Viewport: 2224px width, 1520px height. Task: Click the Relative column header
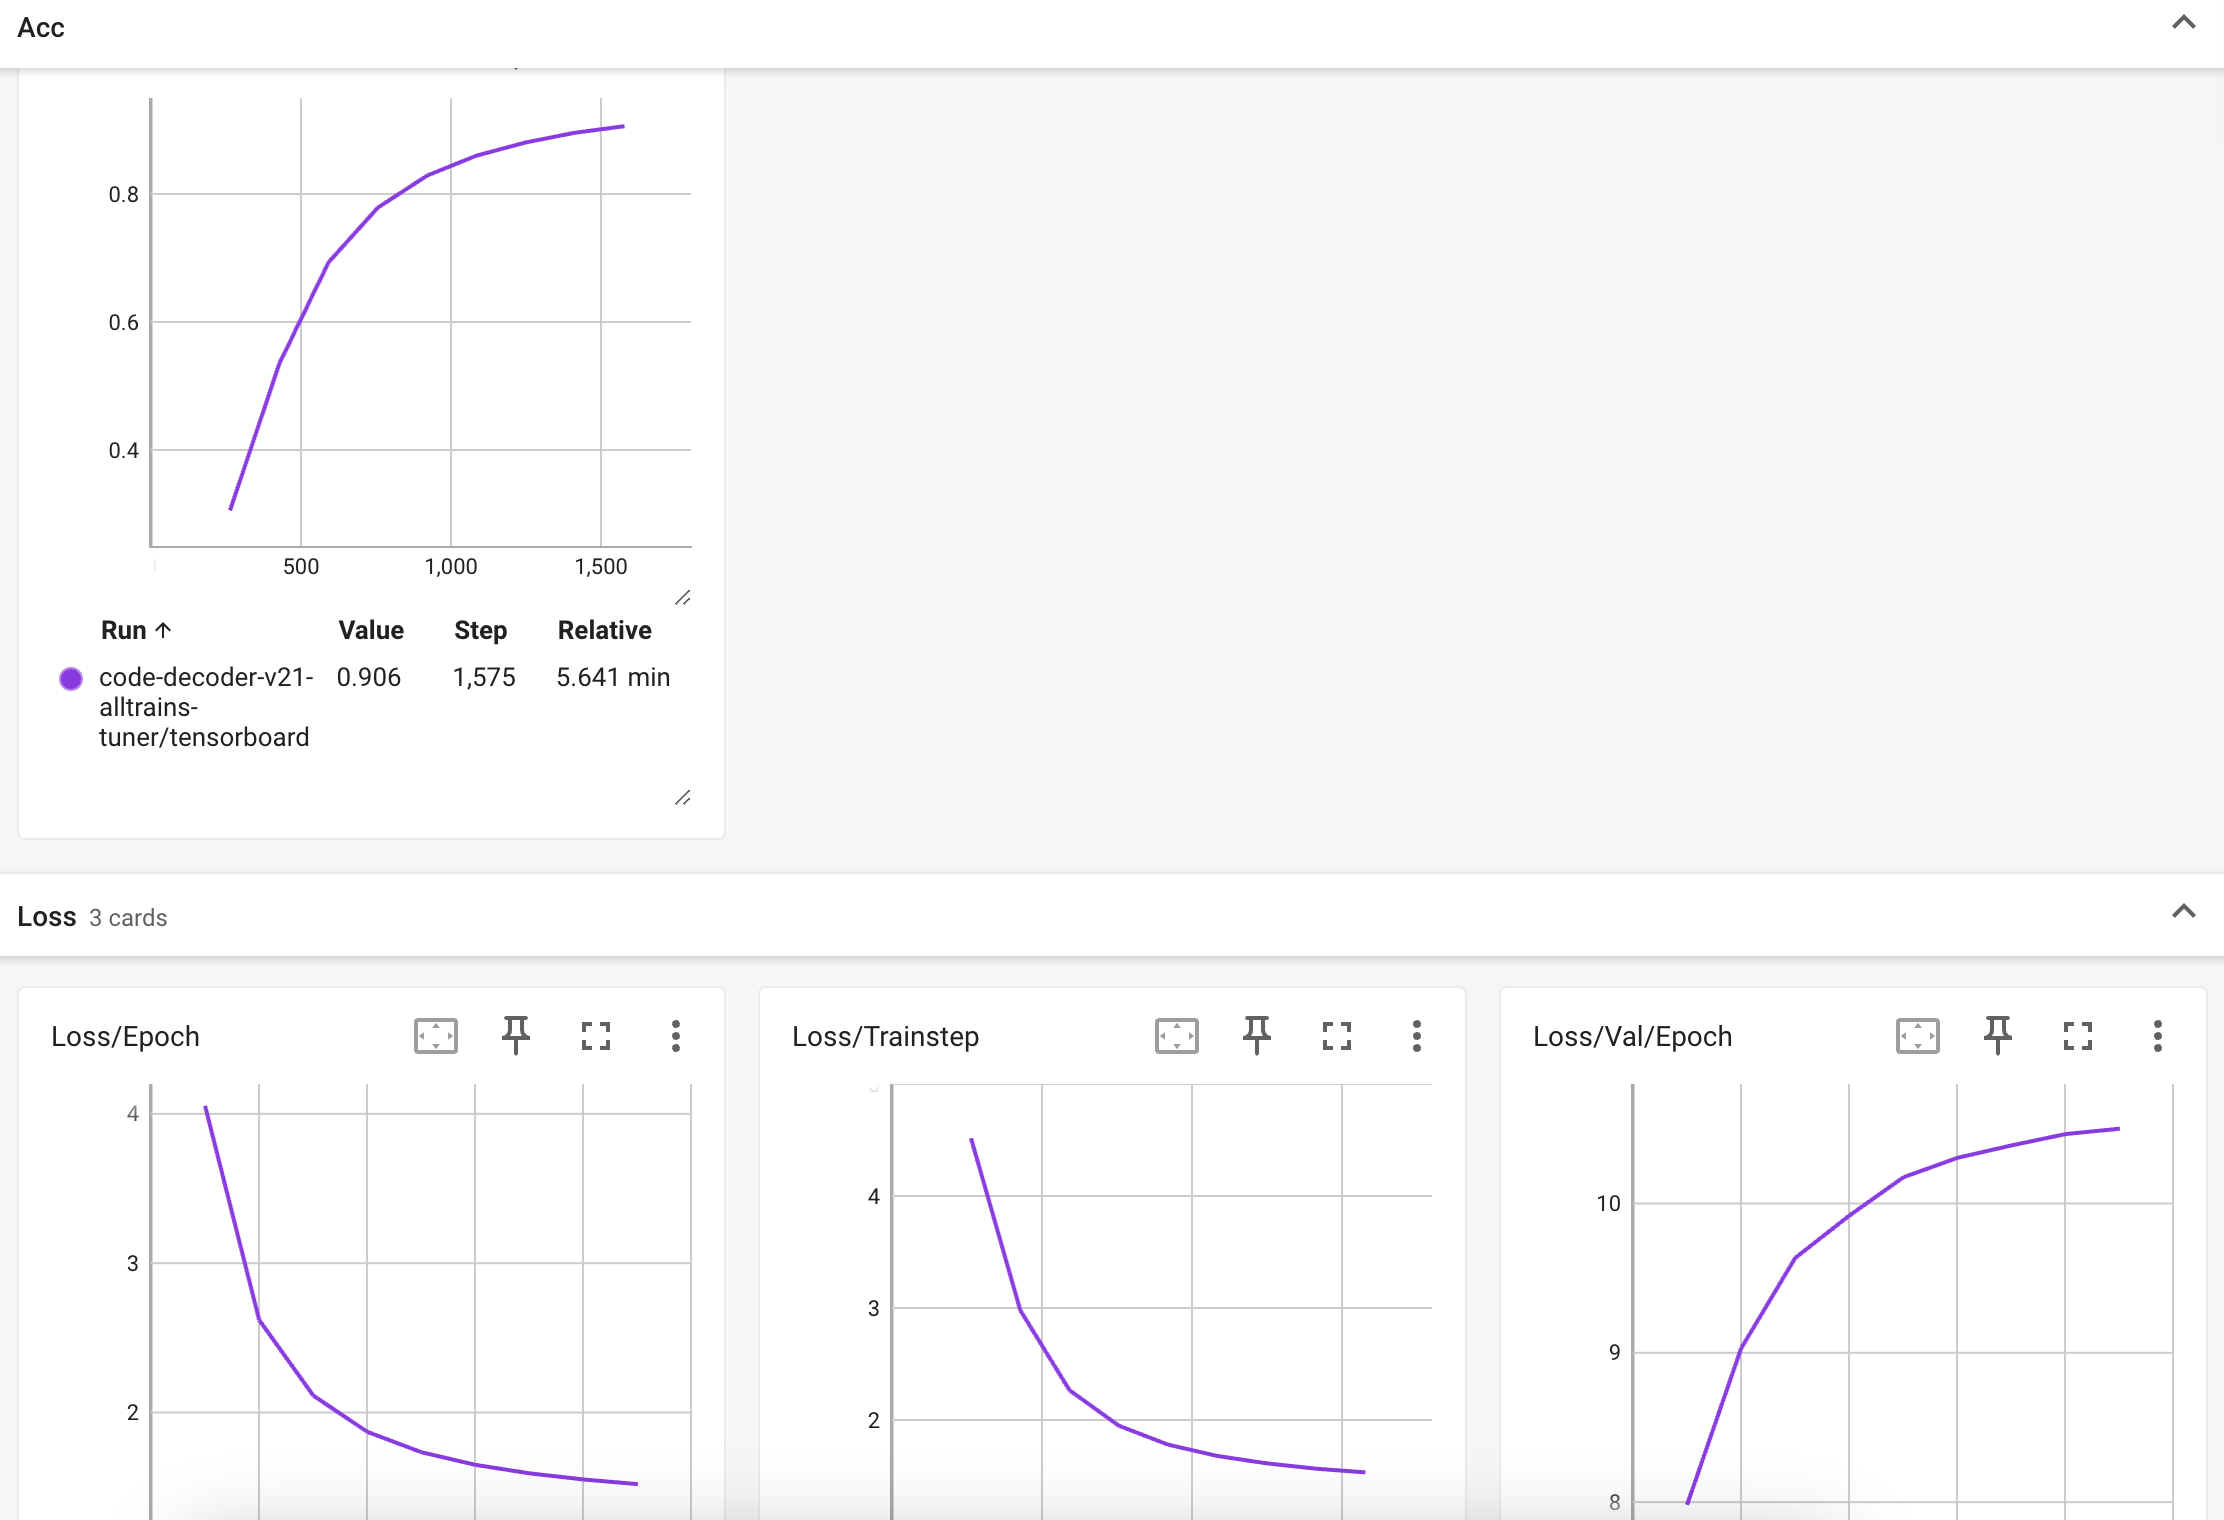pos(604,630)
